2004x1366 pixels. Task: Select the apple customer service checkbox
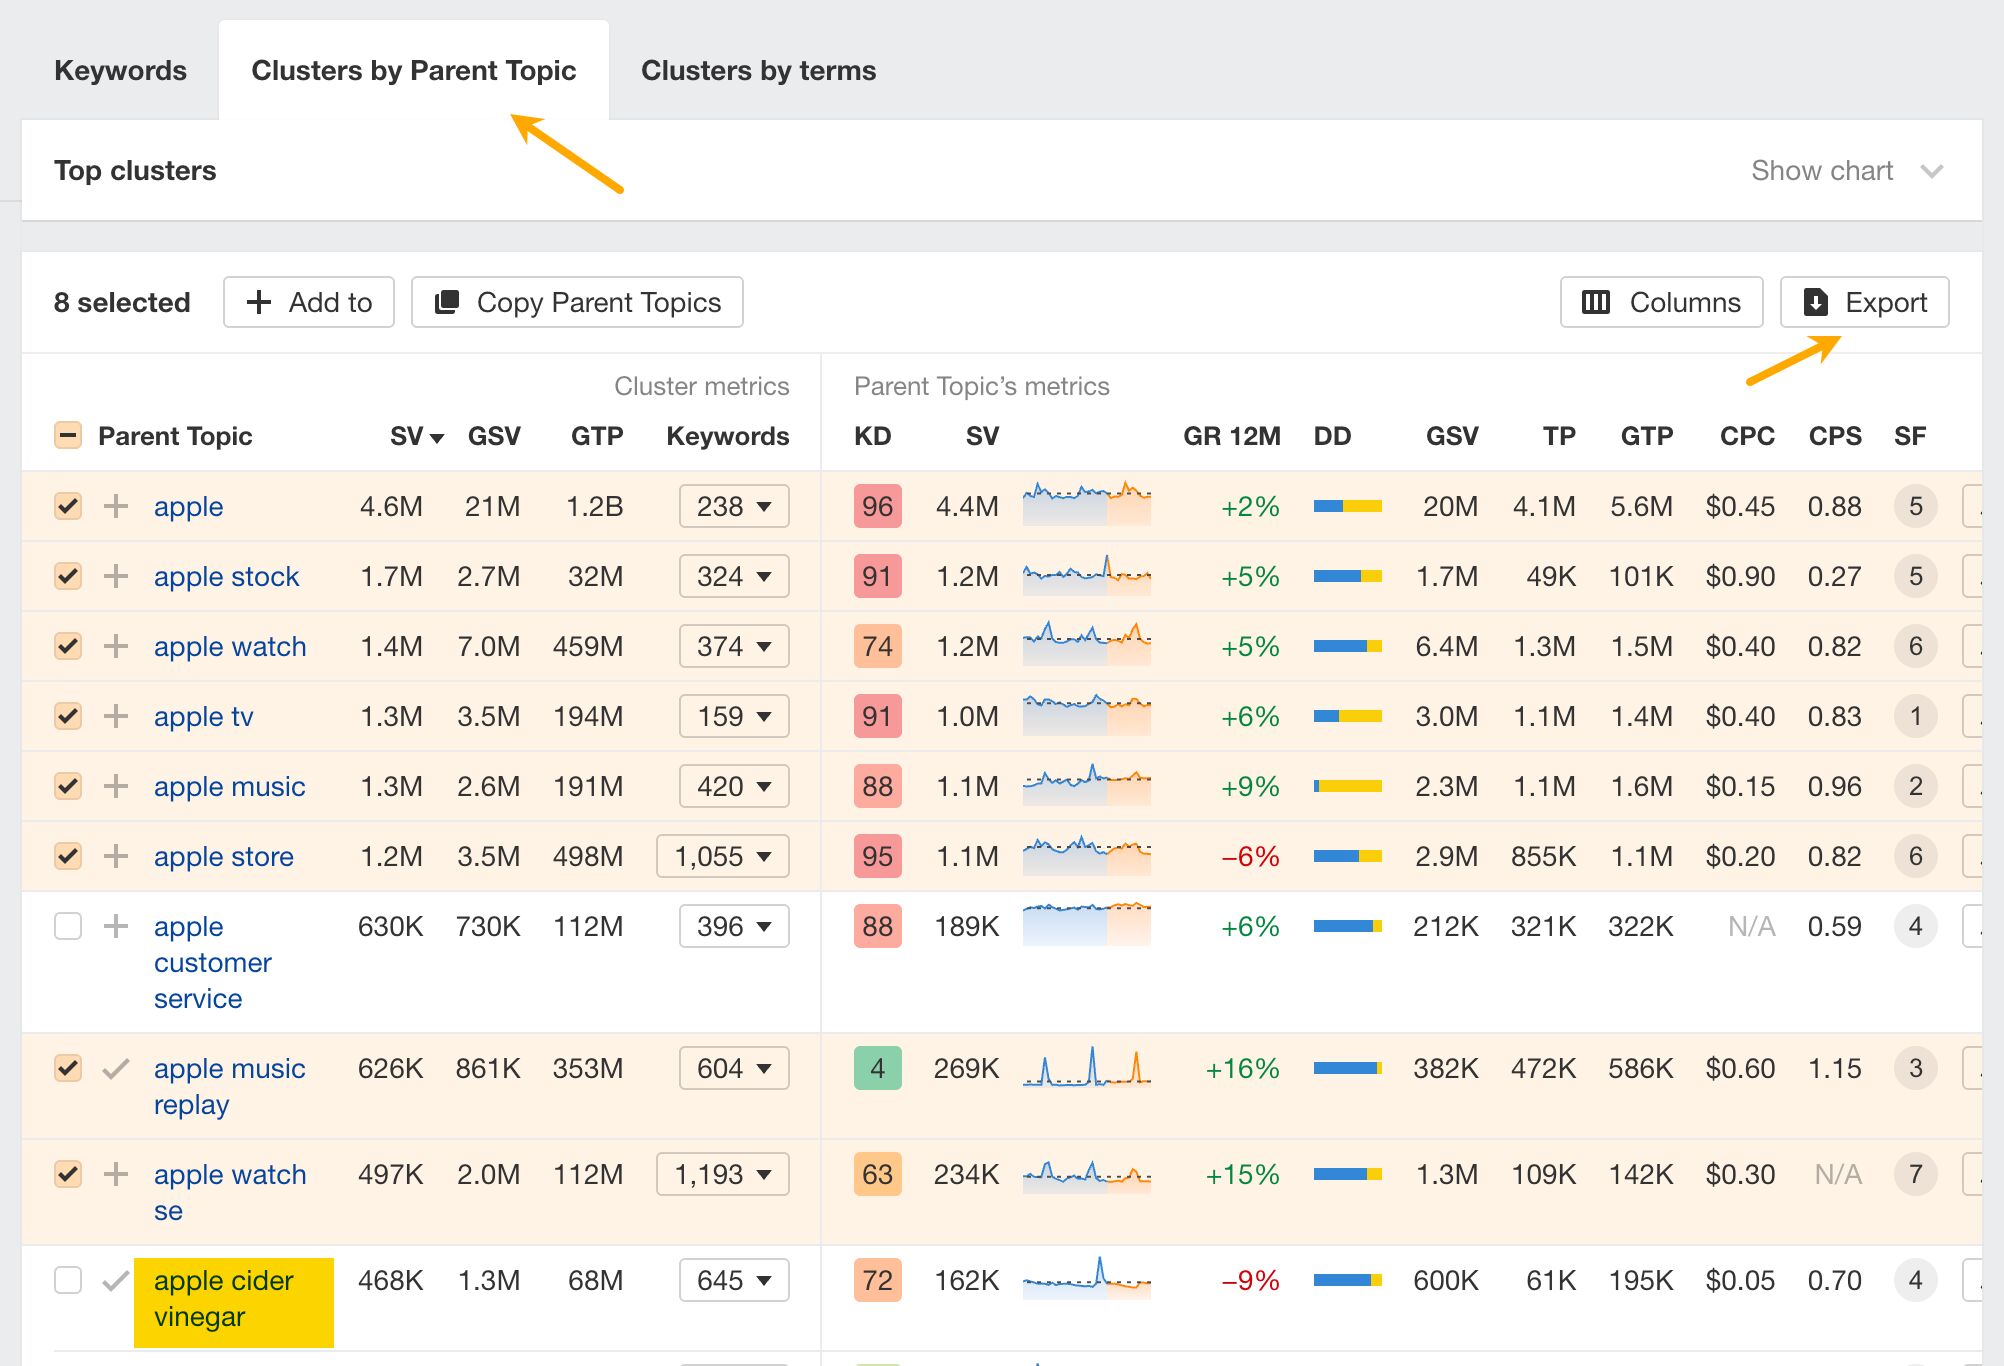point(67,926)
